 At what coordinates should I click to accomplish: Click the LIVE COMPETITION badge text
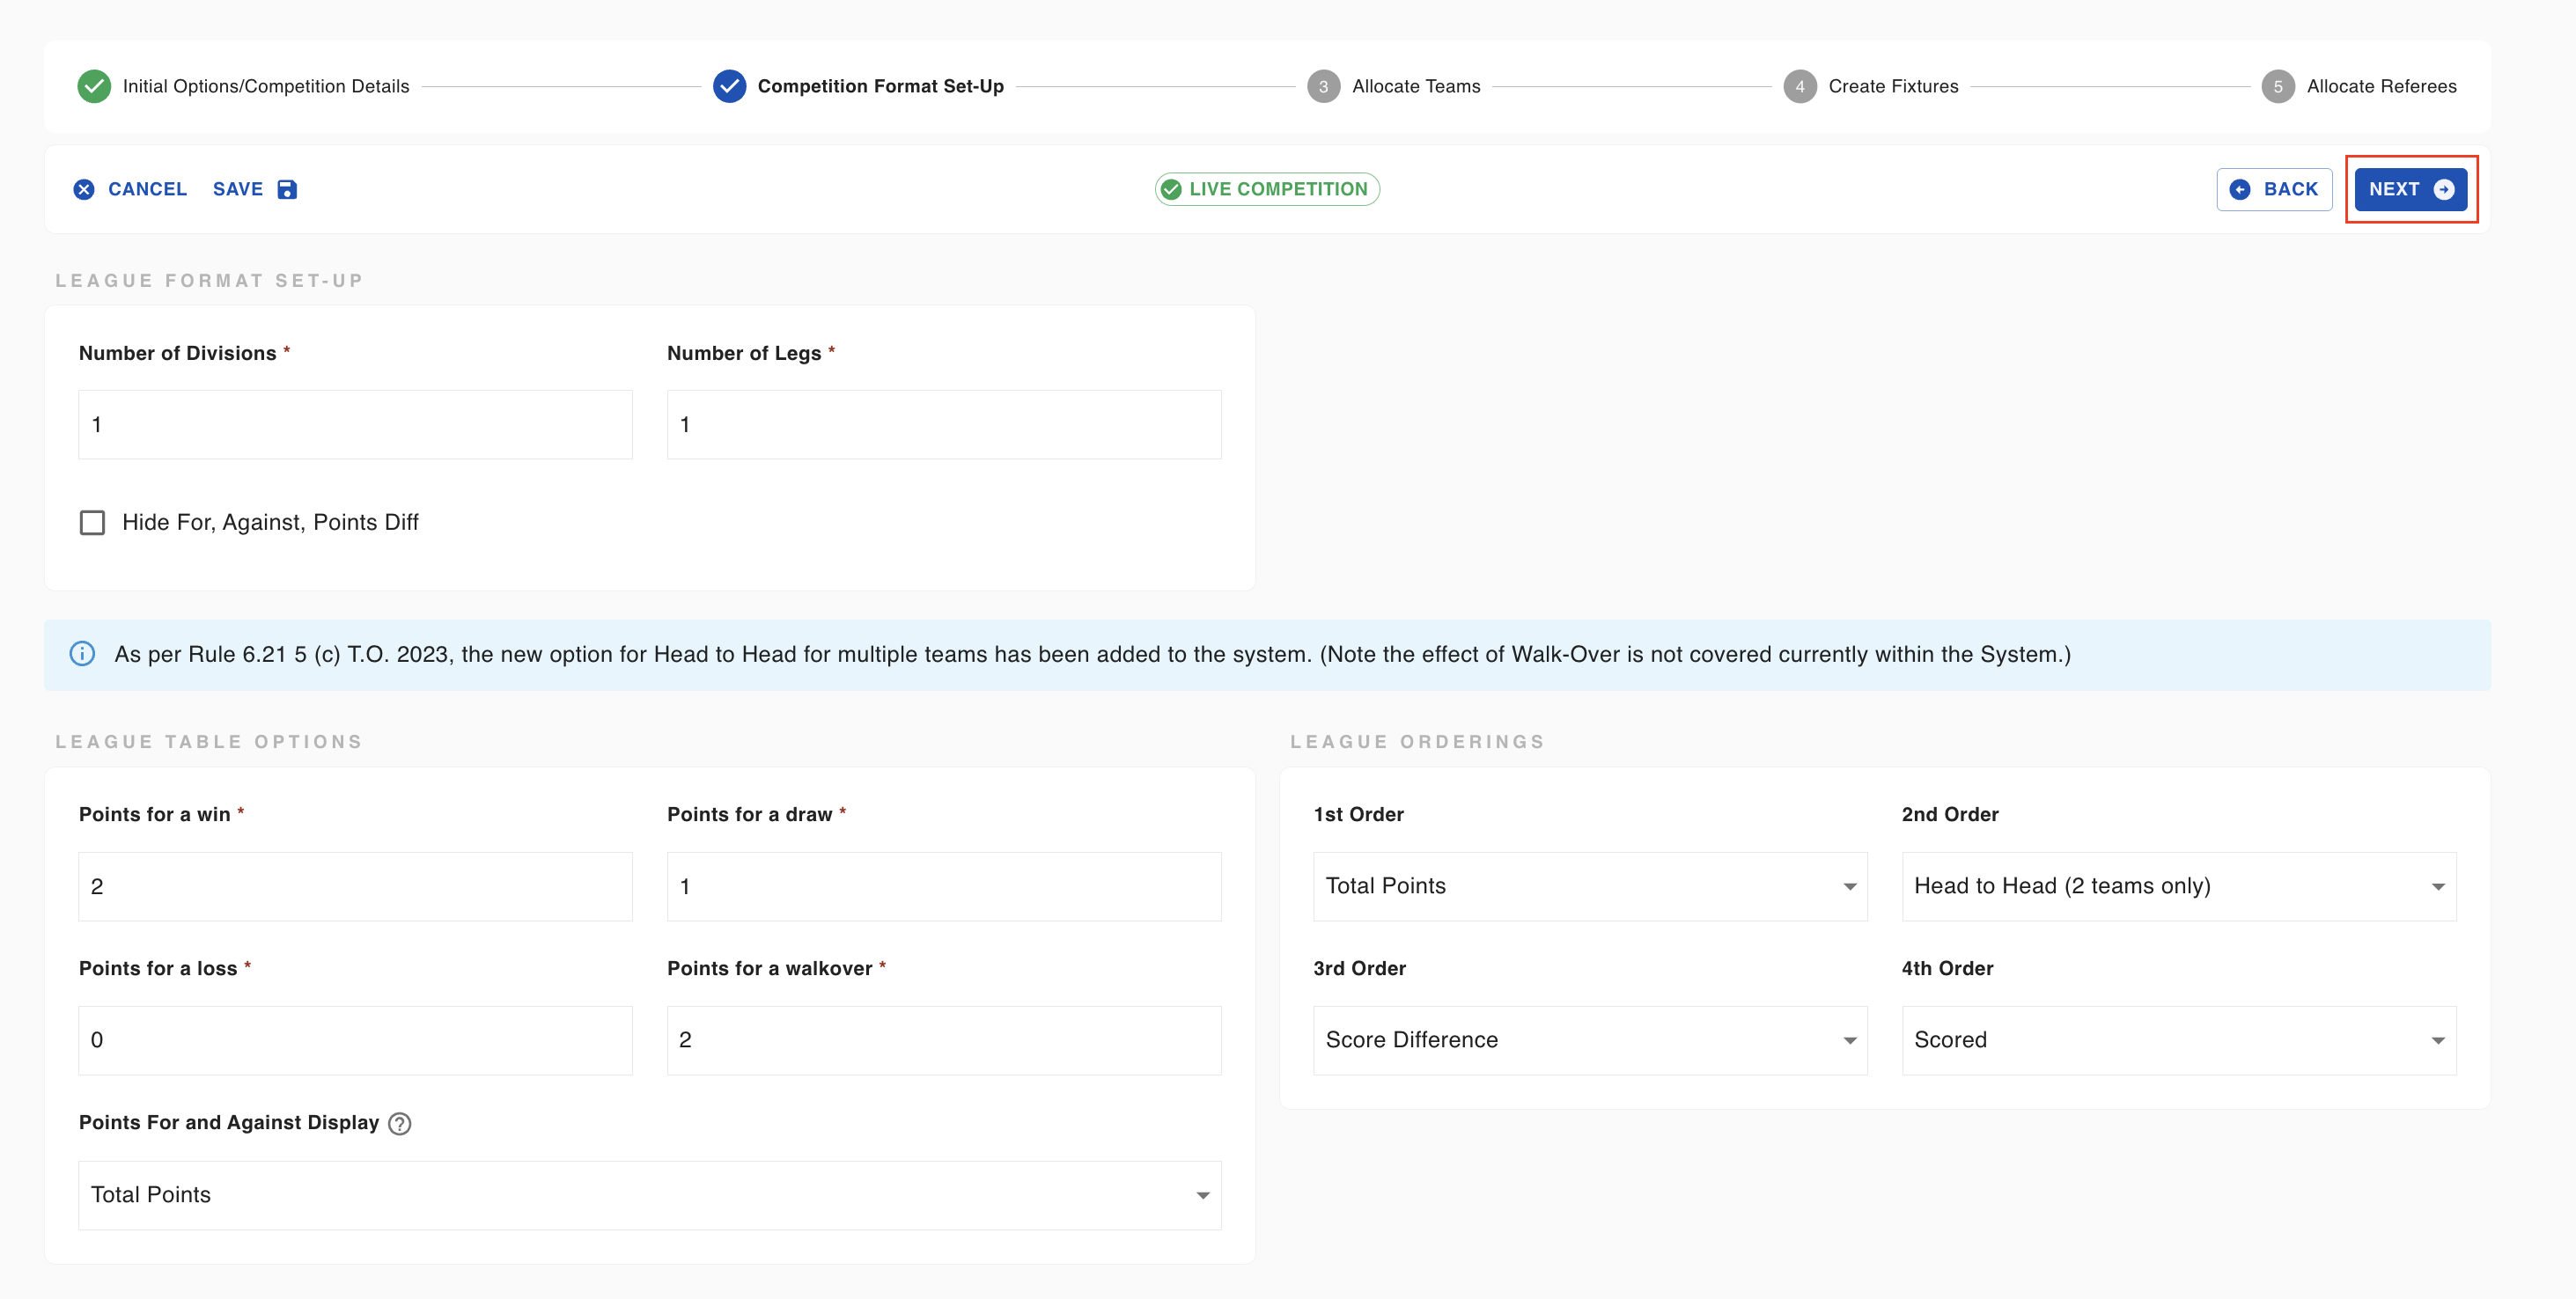coord(1278,189)
